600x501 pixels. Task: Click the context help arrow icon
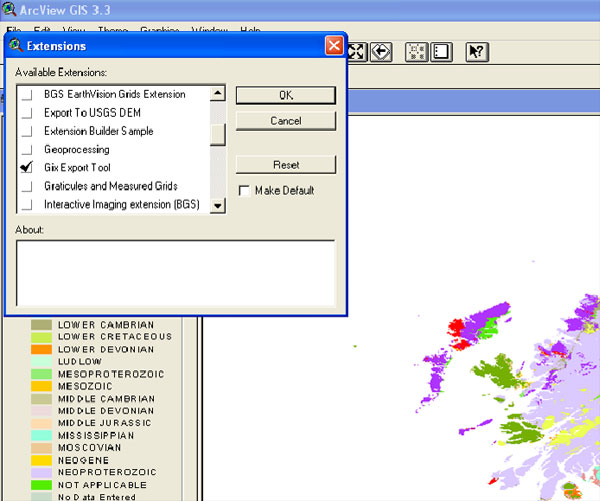point(477,52)
